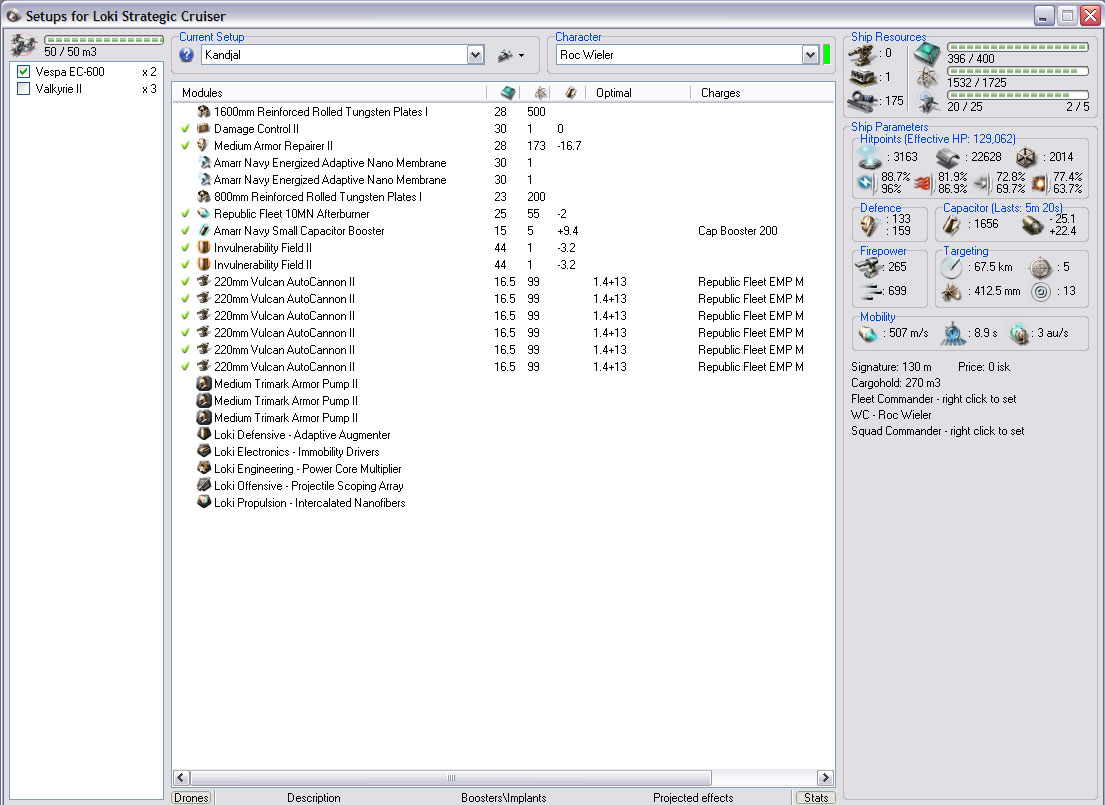
Task: Click the 800mm Reinforced Rolled Tungsten Plates icon
Action: (x=204, y=197)
